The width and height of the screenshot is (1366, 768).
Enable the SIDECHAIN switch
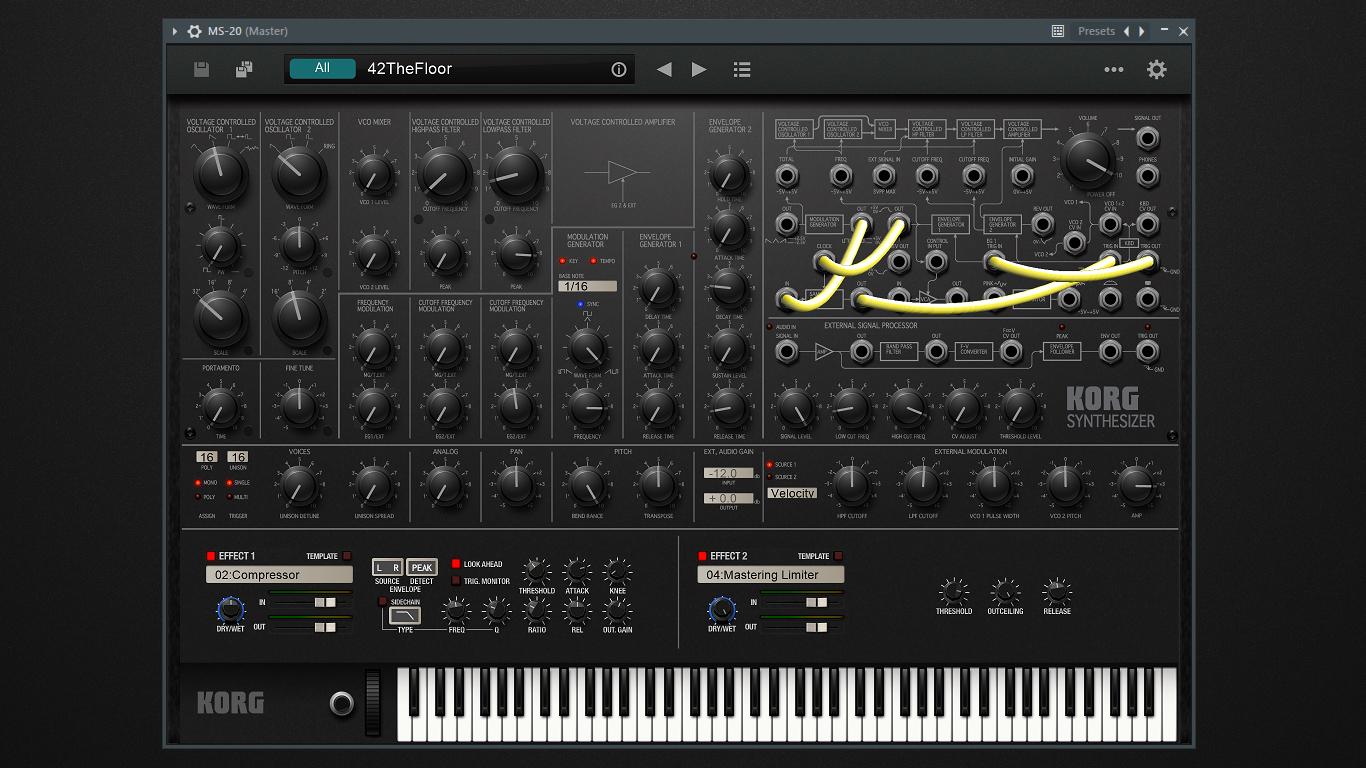382,602
